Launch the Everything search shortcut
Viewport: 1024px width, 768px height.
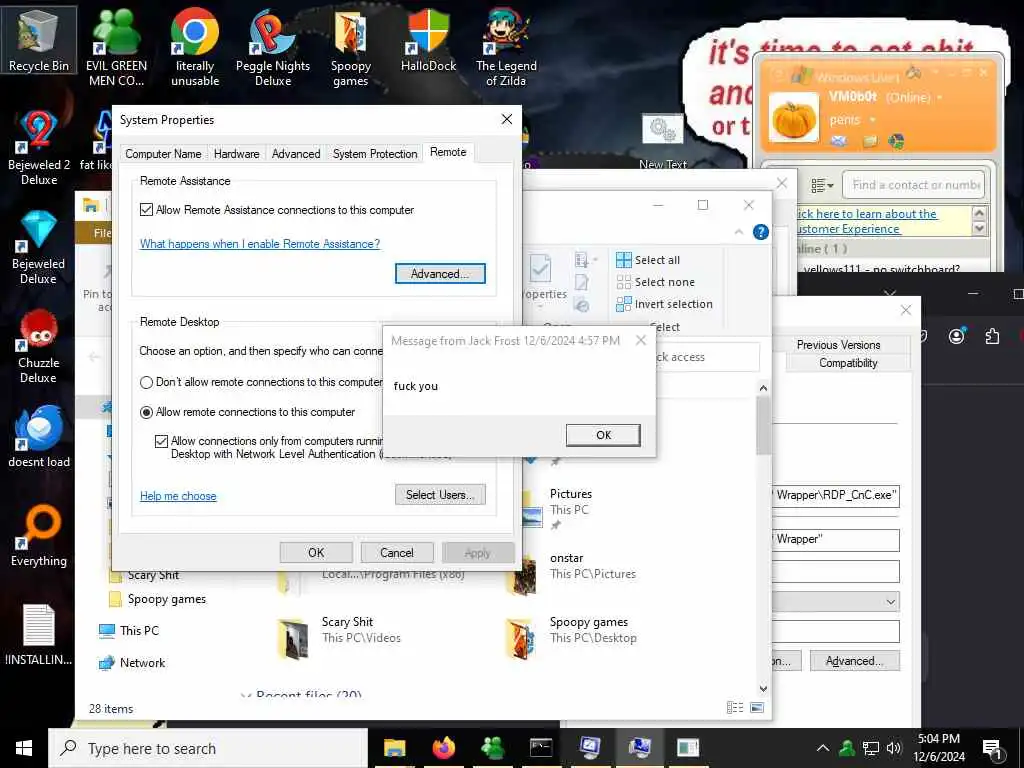(x=39, y=536)
